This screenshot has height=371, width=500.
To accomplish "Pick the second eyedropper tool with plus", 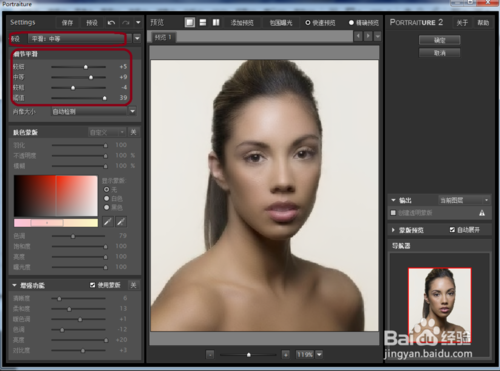I will pyautogui.click(x=121, y=222).
